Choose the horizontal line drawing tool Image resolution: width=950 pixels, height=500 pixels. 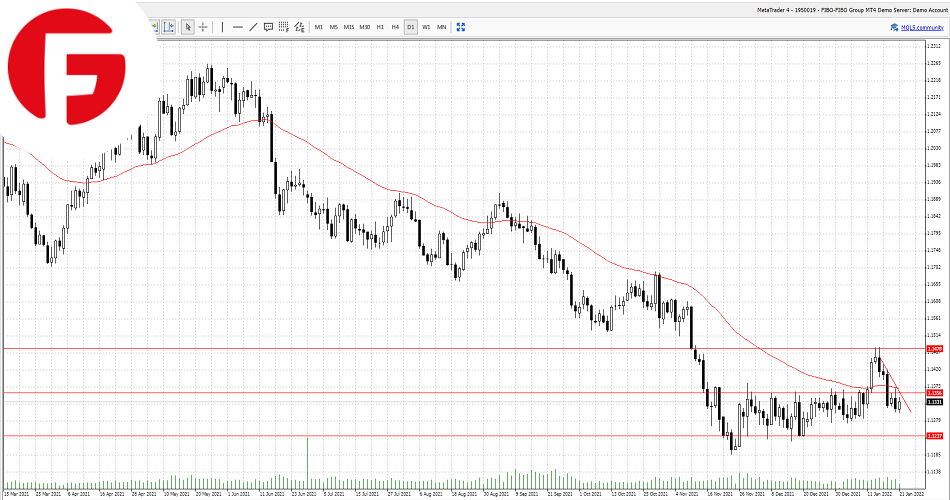pyautogui.click(x=237, y=27)
